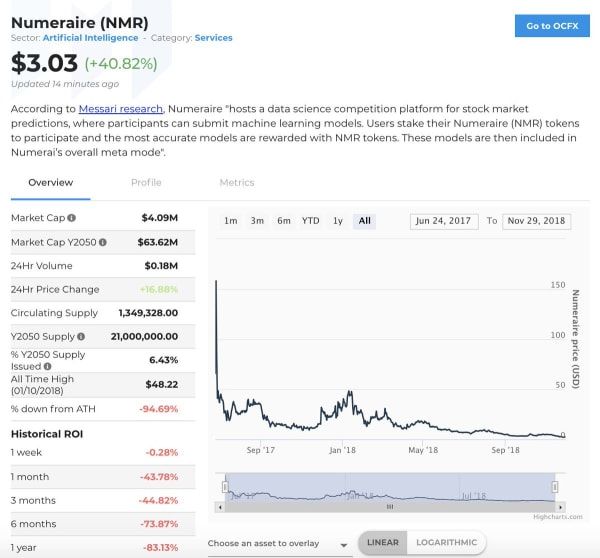The image size is (600, 558).
Task: Click the start date Jun 24, 2017 field
Action: click(x=444, y=221)
